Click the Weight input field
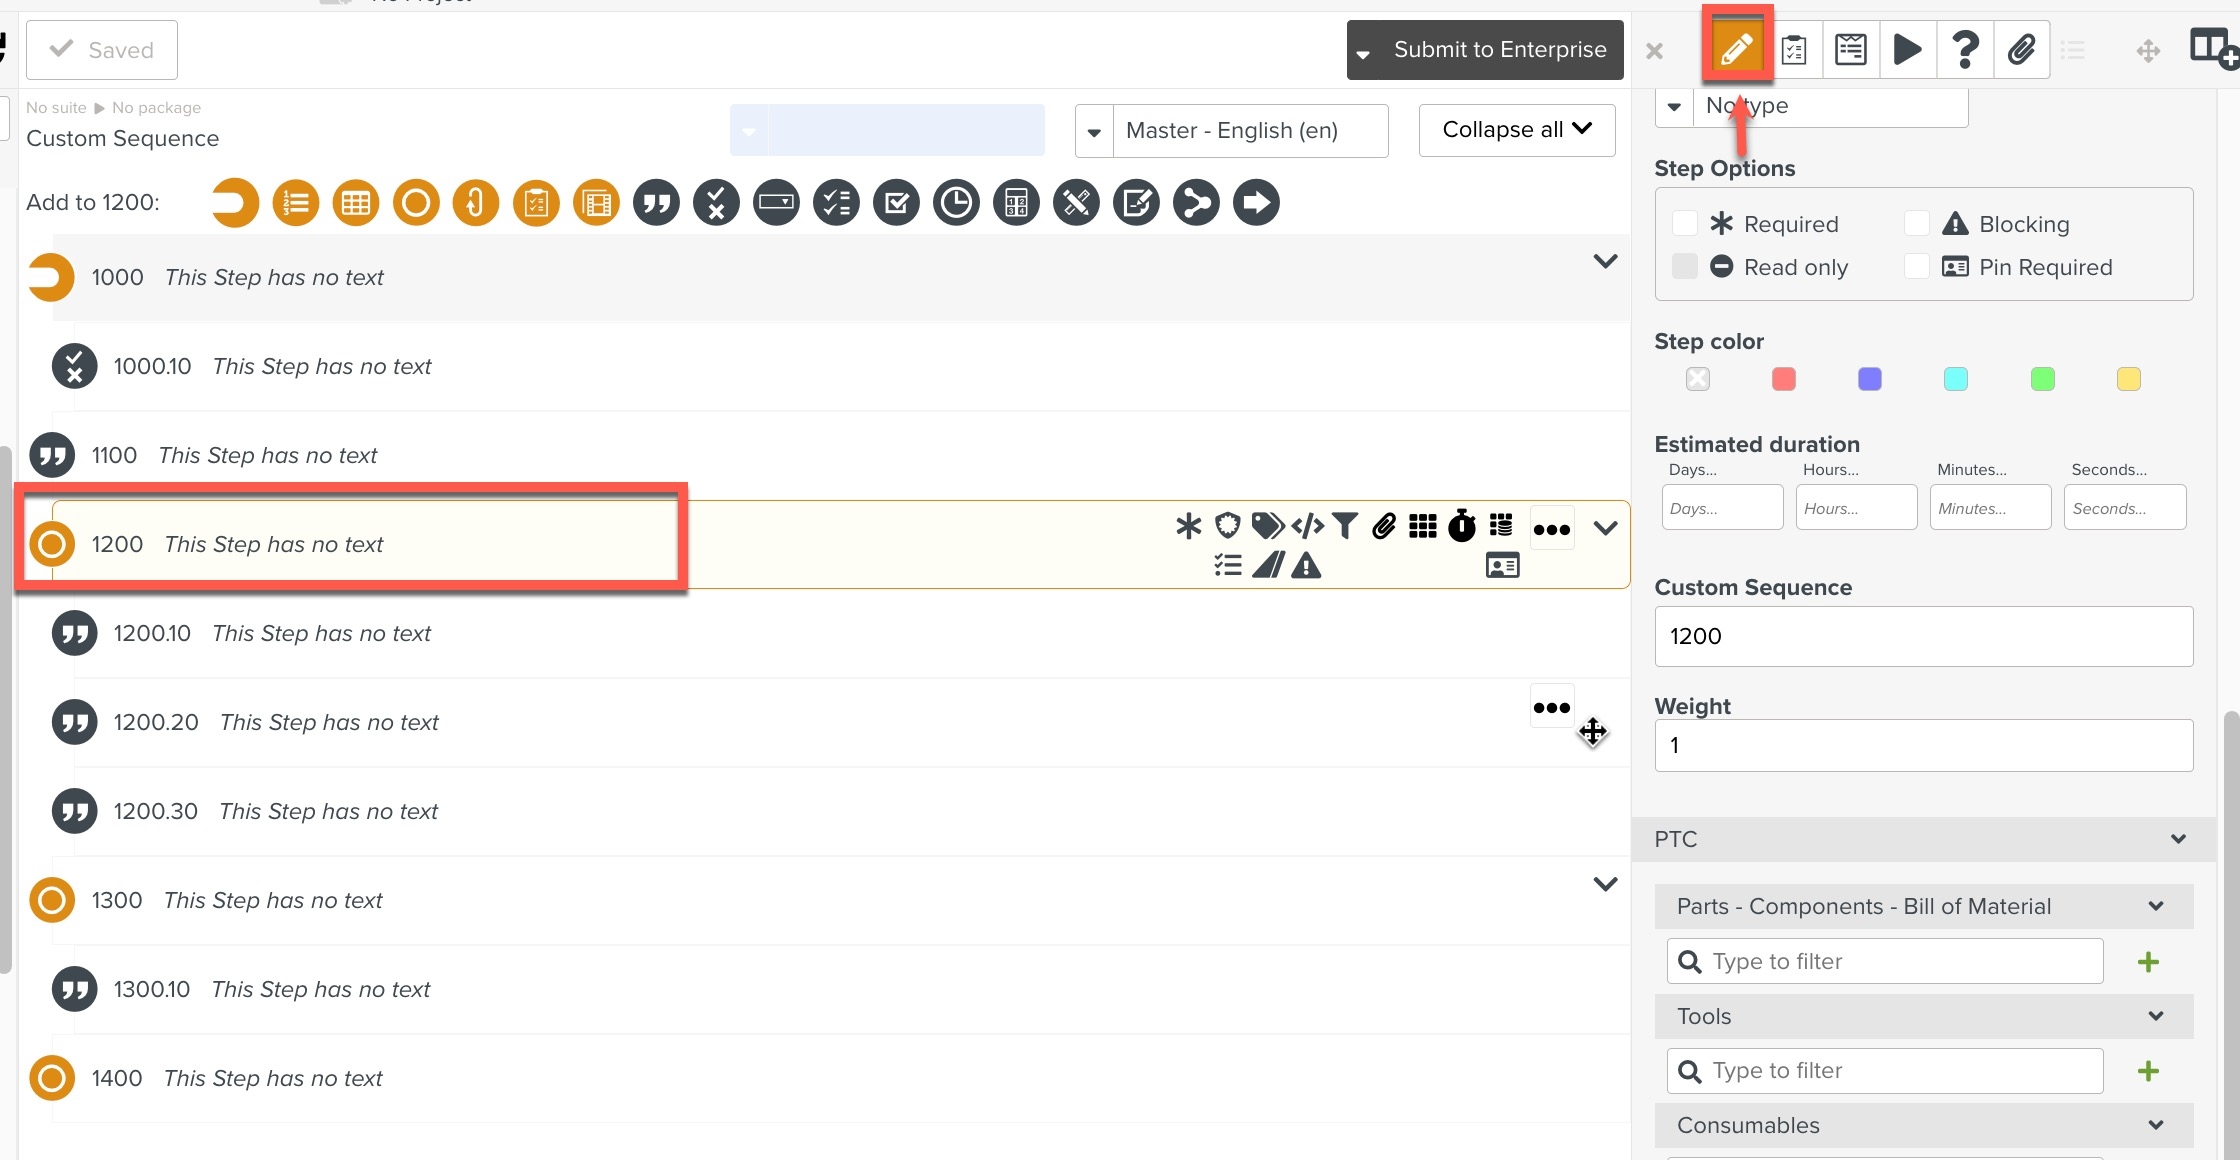 (1922, 745)
